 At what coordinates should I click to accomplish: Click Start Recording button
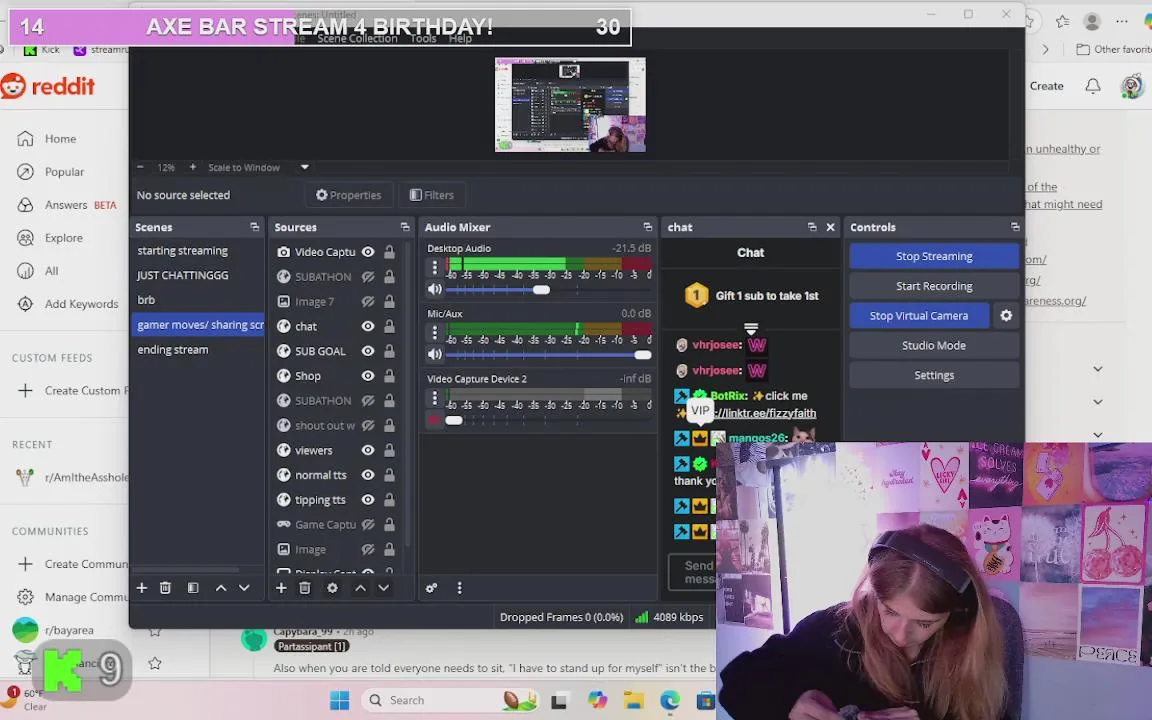click(x=934, y=286)
